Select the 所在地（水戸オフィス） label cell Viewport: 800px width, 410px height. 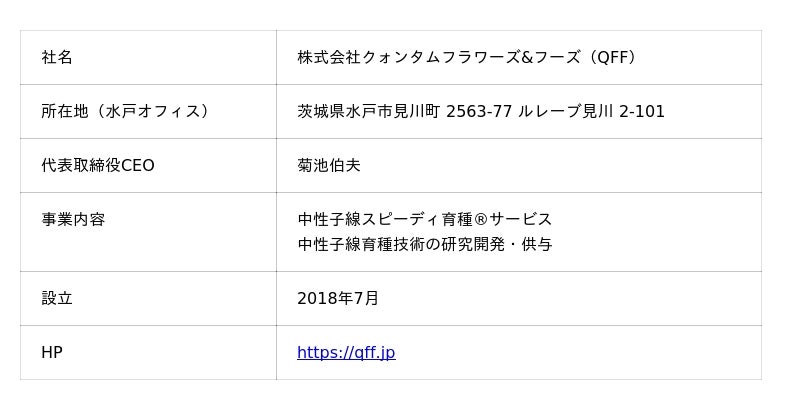coord(127,111)
